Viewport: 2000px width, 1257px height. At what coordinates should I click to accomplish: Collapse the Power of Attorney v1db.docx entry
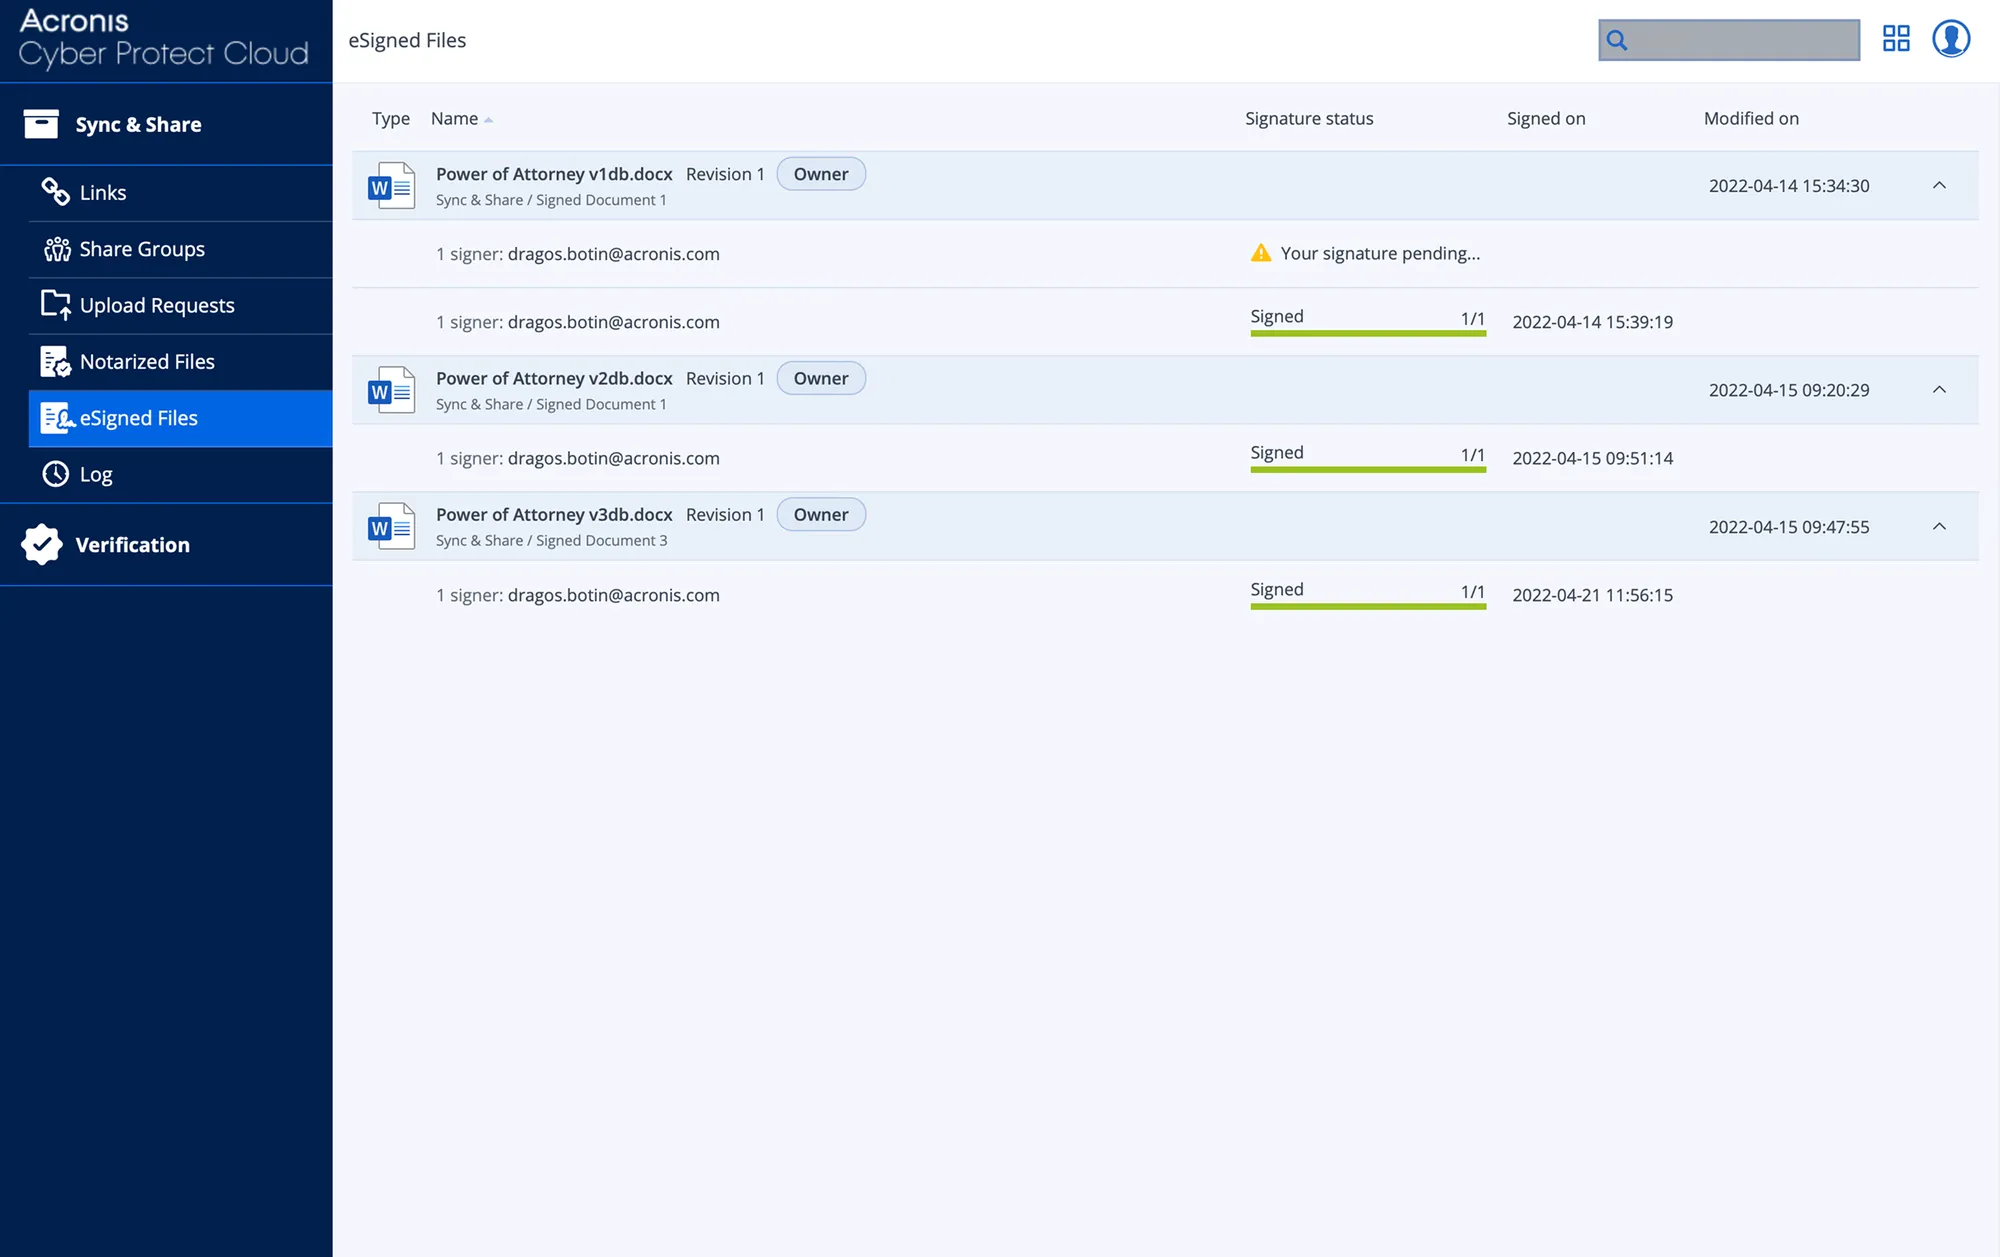1940,185
